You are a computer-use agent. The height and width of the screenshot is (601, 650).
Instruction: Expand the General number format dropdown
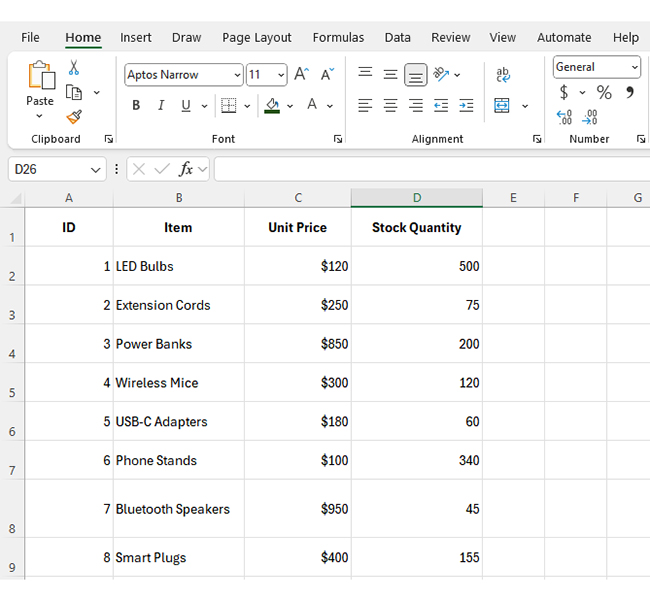click(634, 67)
